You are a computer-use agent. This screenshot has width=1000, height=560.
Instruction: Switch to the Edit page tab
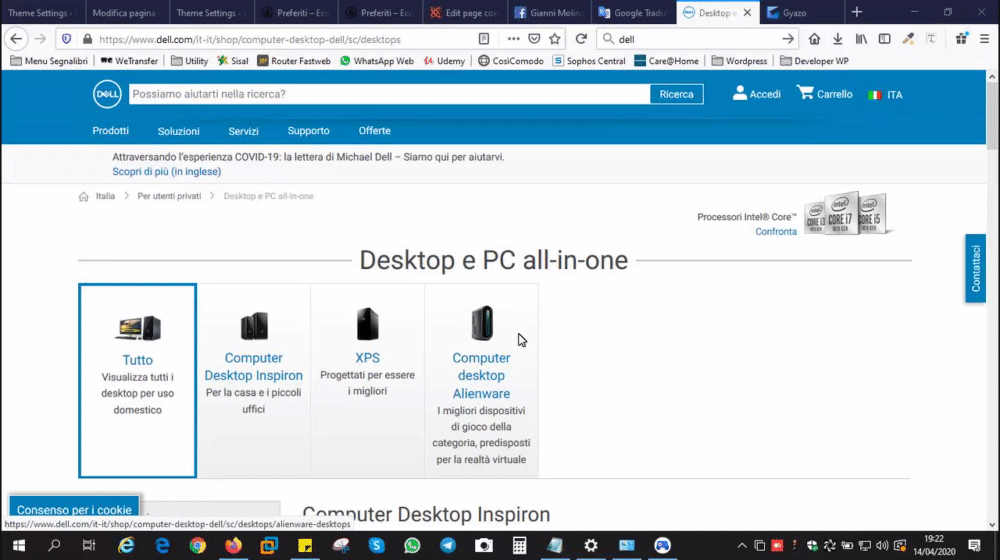click(465, 12)
